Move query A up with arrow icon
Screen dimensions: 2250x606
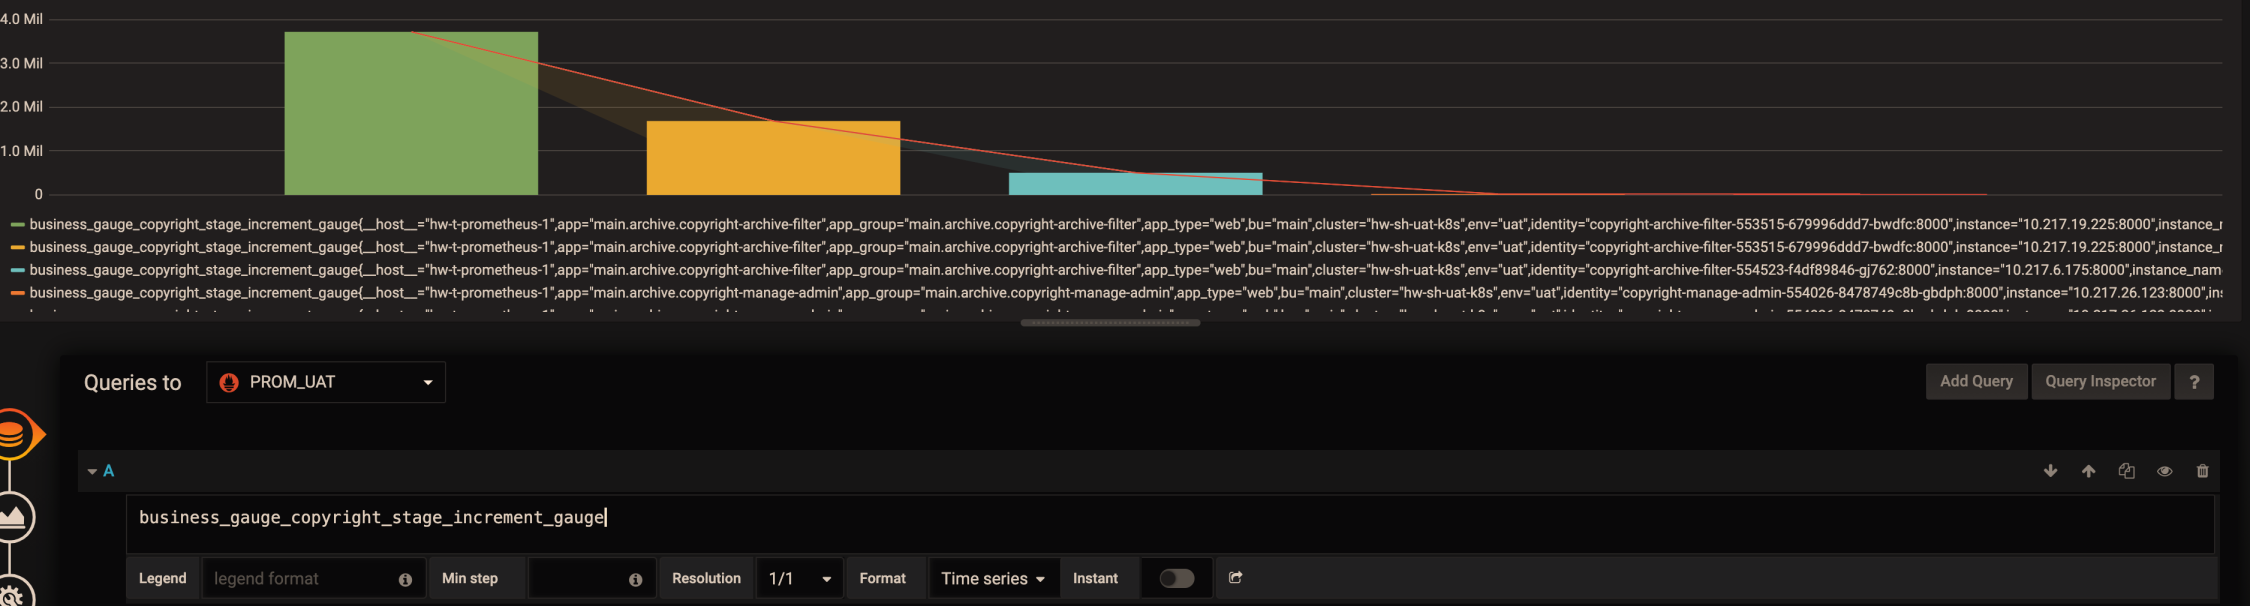pyautogui.click(x=2088, y=471)
